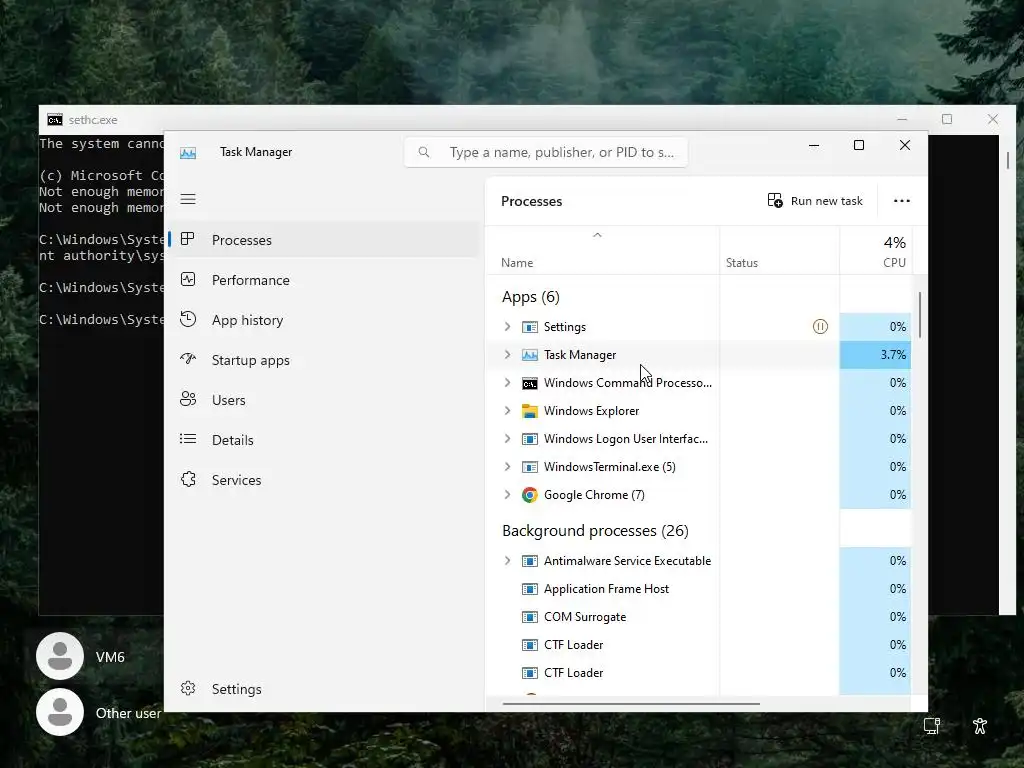Expand Antimalware Service Executable row
Viewport: 1024px width, 768px height.
pos(507,560)
